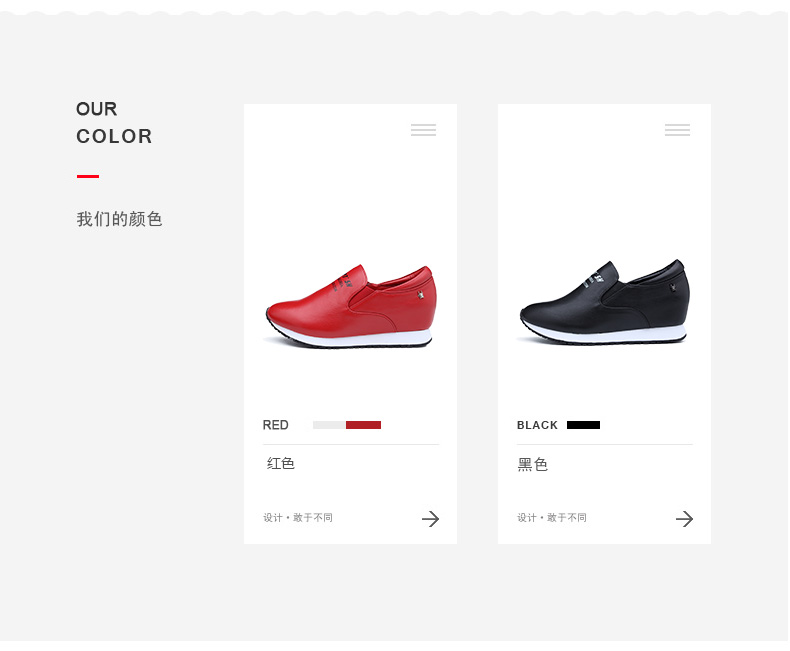Viewport: 790px width, 651px height.
Task: Click the 我们的颜色 subtitle
Action: pyautogui.click(x=119, y=219)
